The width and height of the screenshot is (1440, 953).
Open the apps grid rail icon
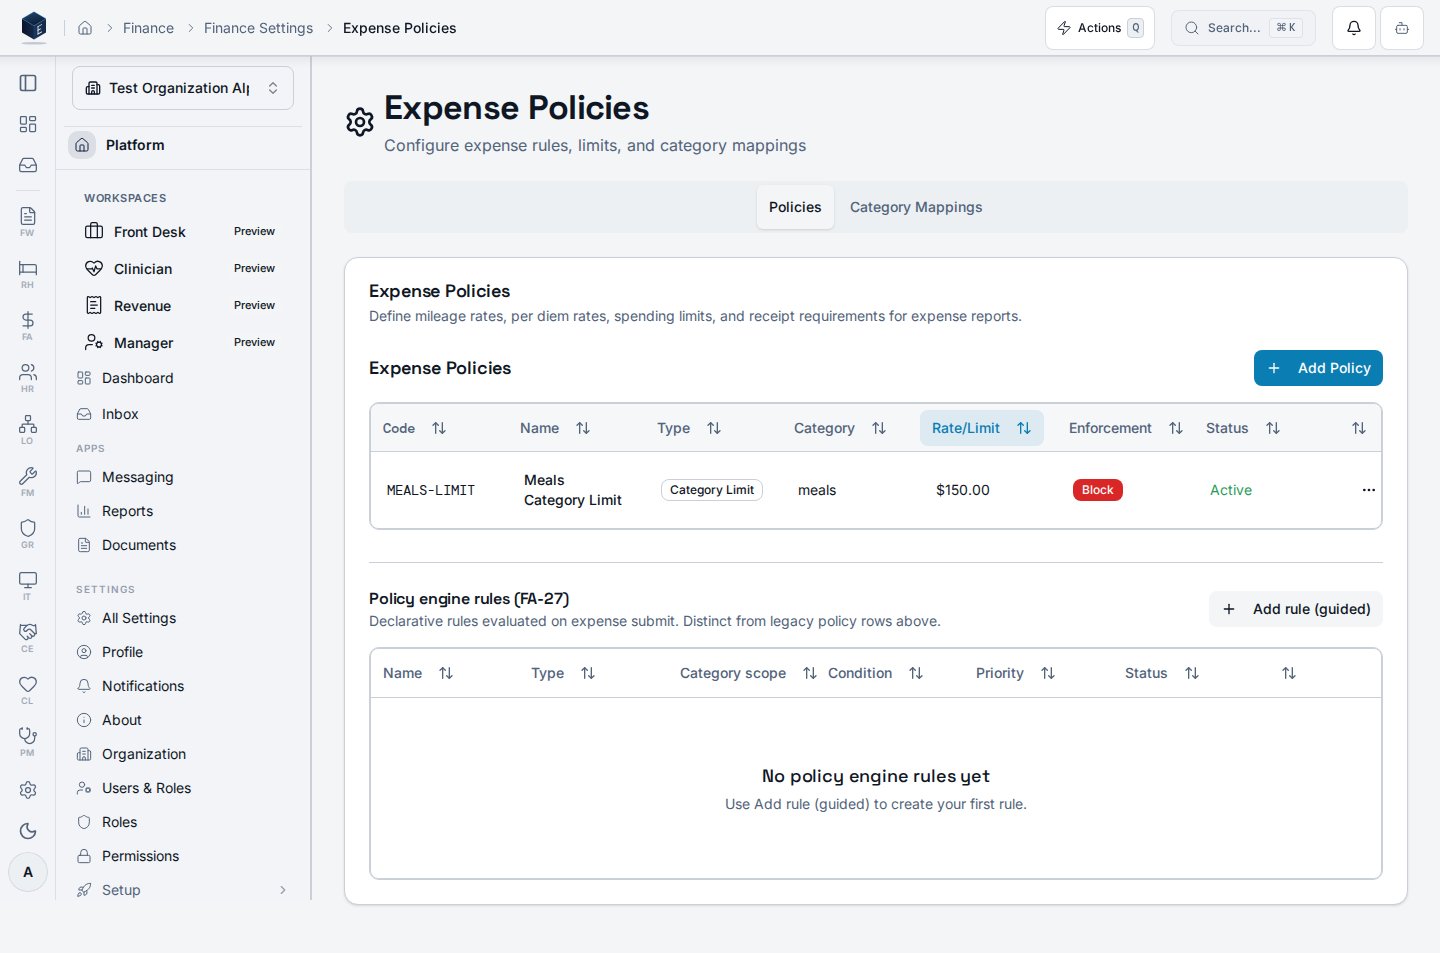tap(28, 124)
